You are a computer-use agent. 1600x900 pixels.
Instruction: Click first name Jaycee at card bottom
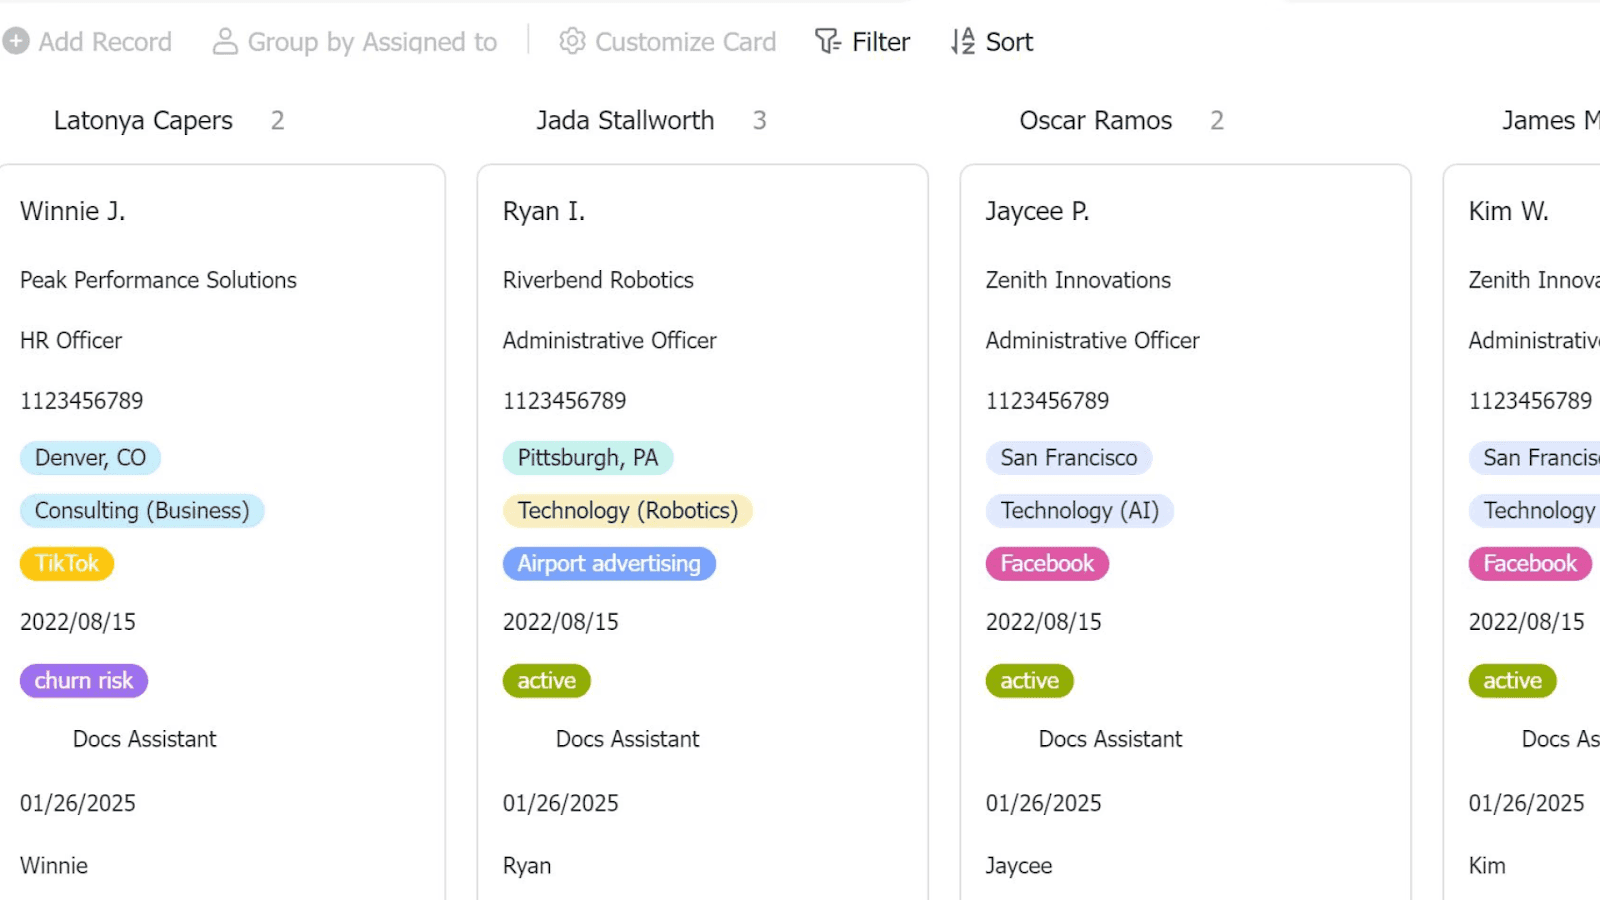pos(1019,866)
